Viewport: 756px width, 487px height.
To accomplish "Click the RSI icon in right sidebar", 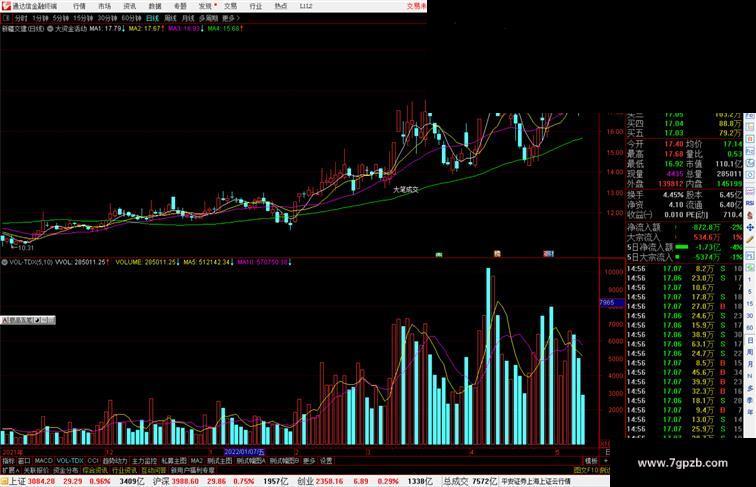I will [x=750, y=203].
